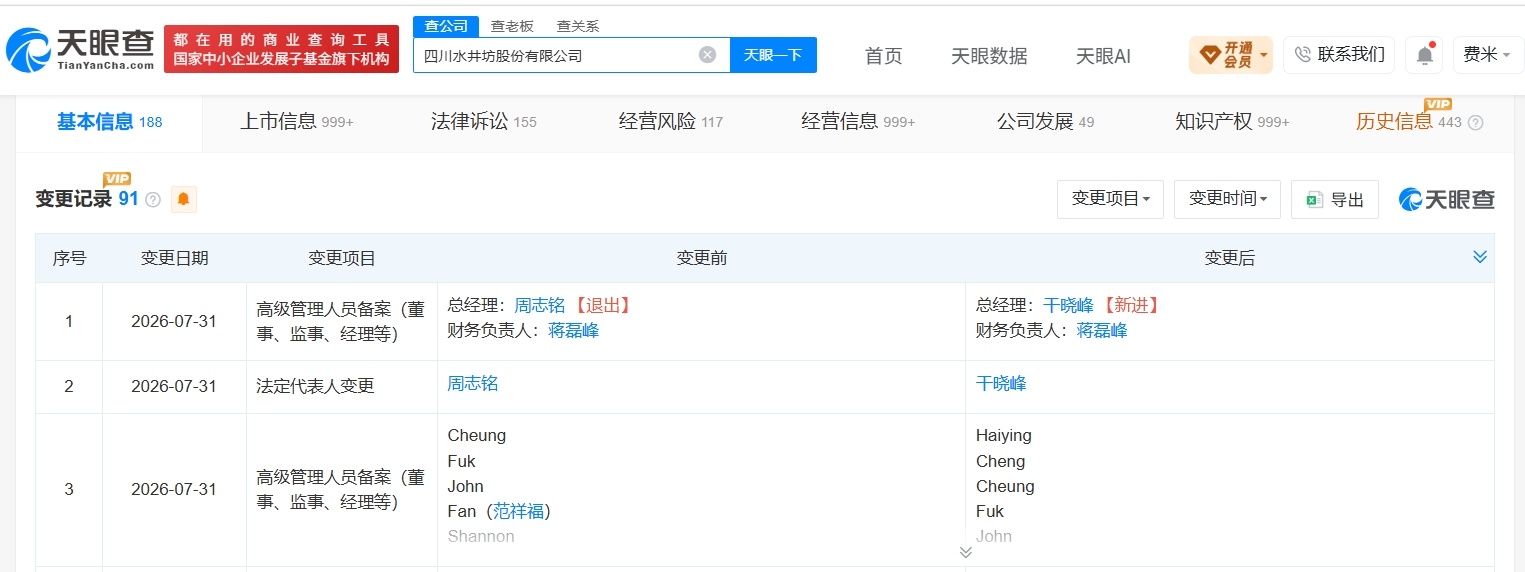Image resolution: width=1525 pixels, height=572 pixels.
Task: Open the 费米 account dropdown
Action: pyautogui.click(x=1487, y=55)
